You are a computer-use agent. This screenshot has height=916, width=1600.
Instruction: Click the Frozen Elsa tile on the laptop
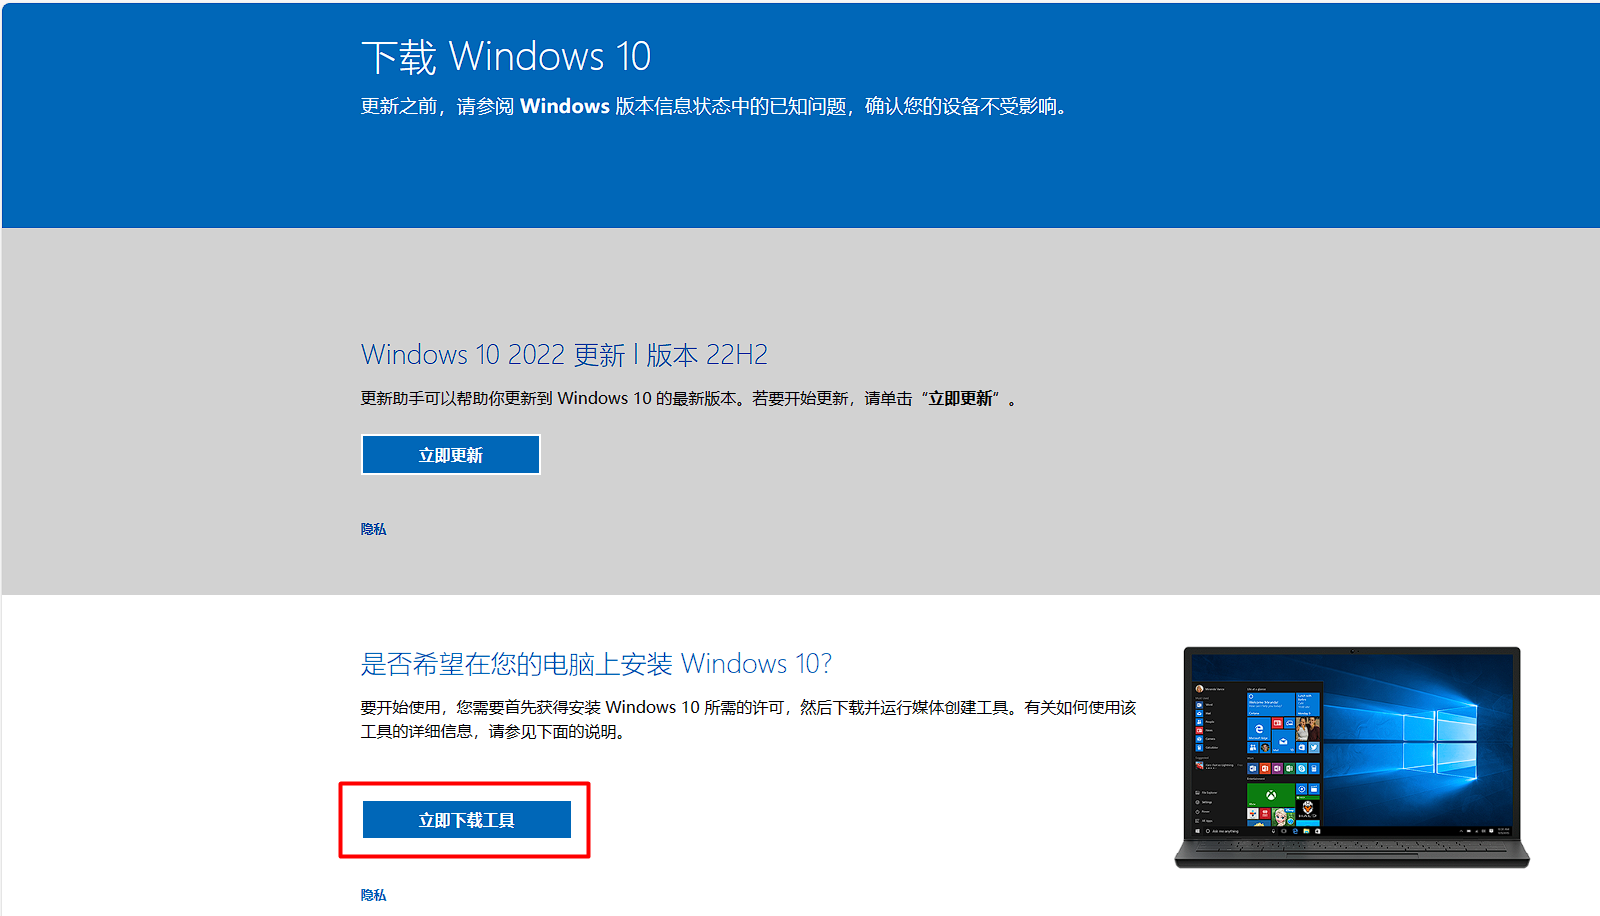[x=1283, y=817]
